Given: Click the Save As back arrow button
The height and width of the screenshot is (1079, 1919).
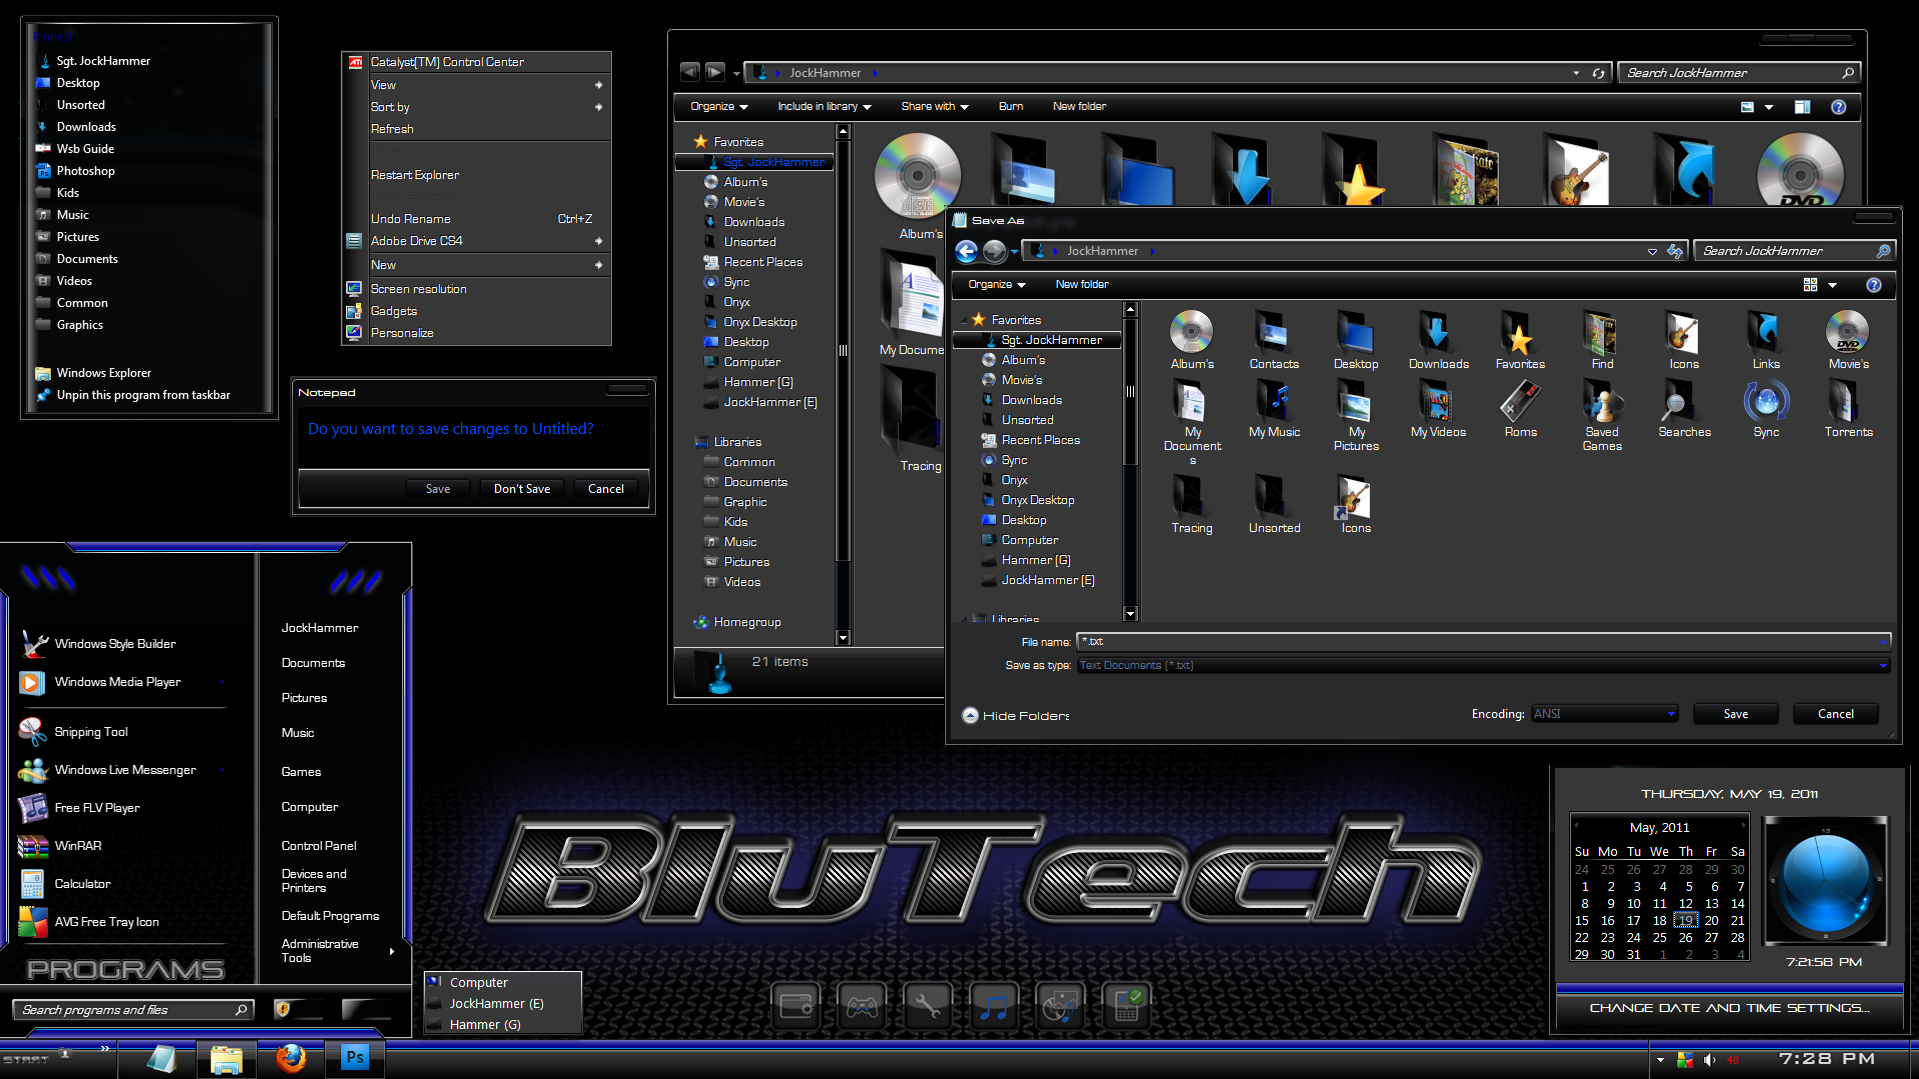Looking at the screenshot, I should click(x=966, y=251).
